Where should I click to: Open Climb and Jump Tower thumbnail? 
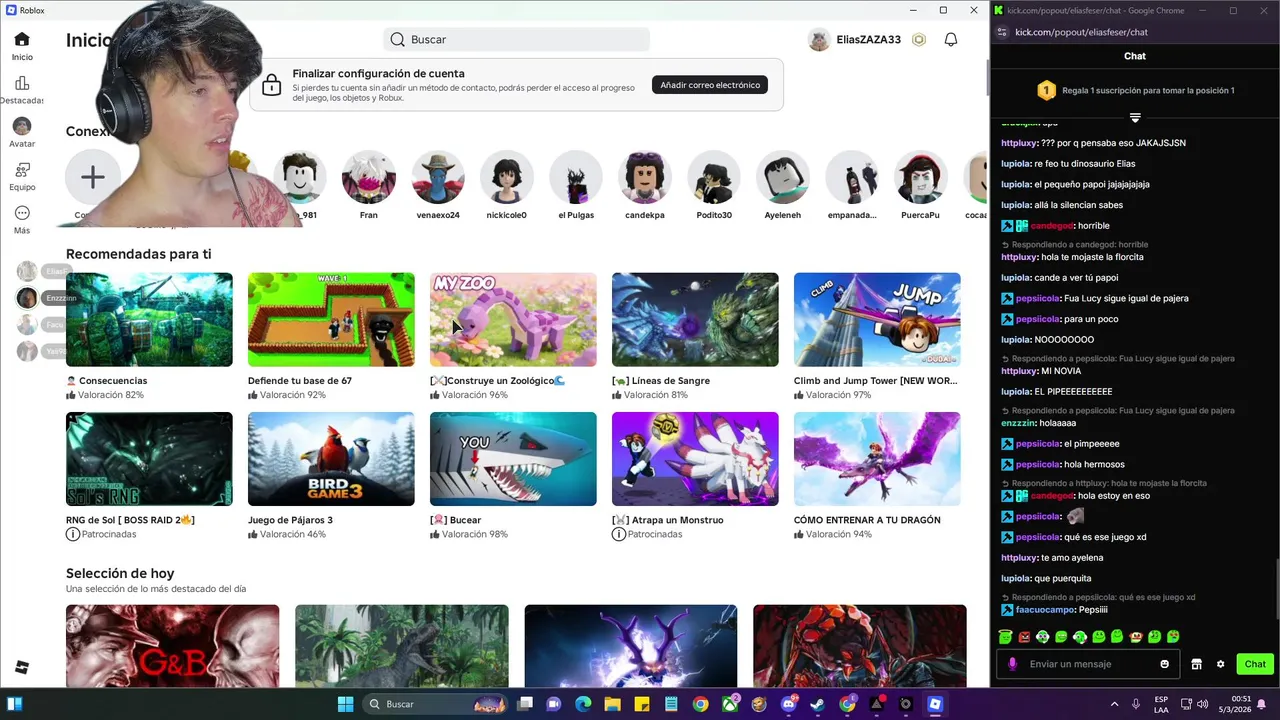(x=877, y=320)
